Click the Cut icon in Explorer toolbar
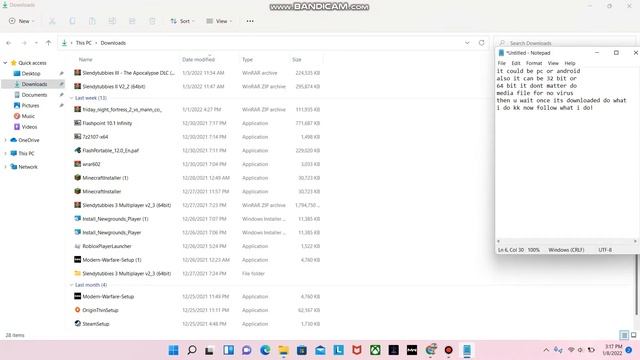 pos(52,21)
